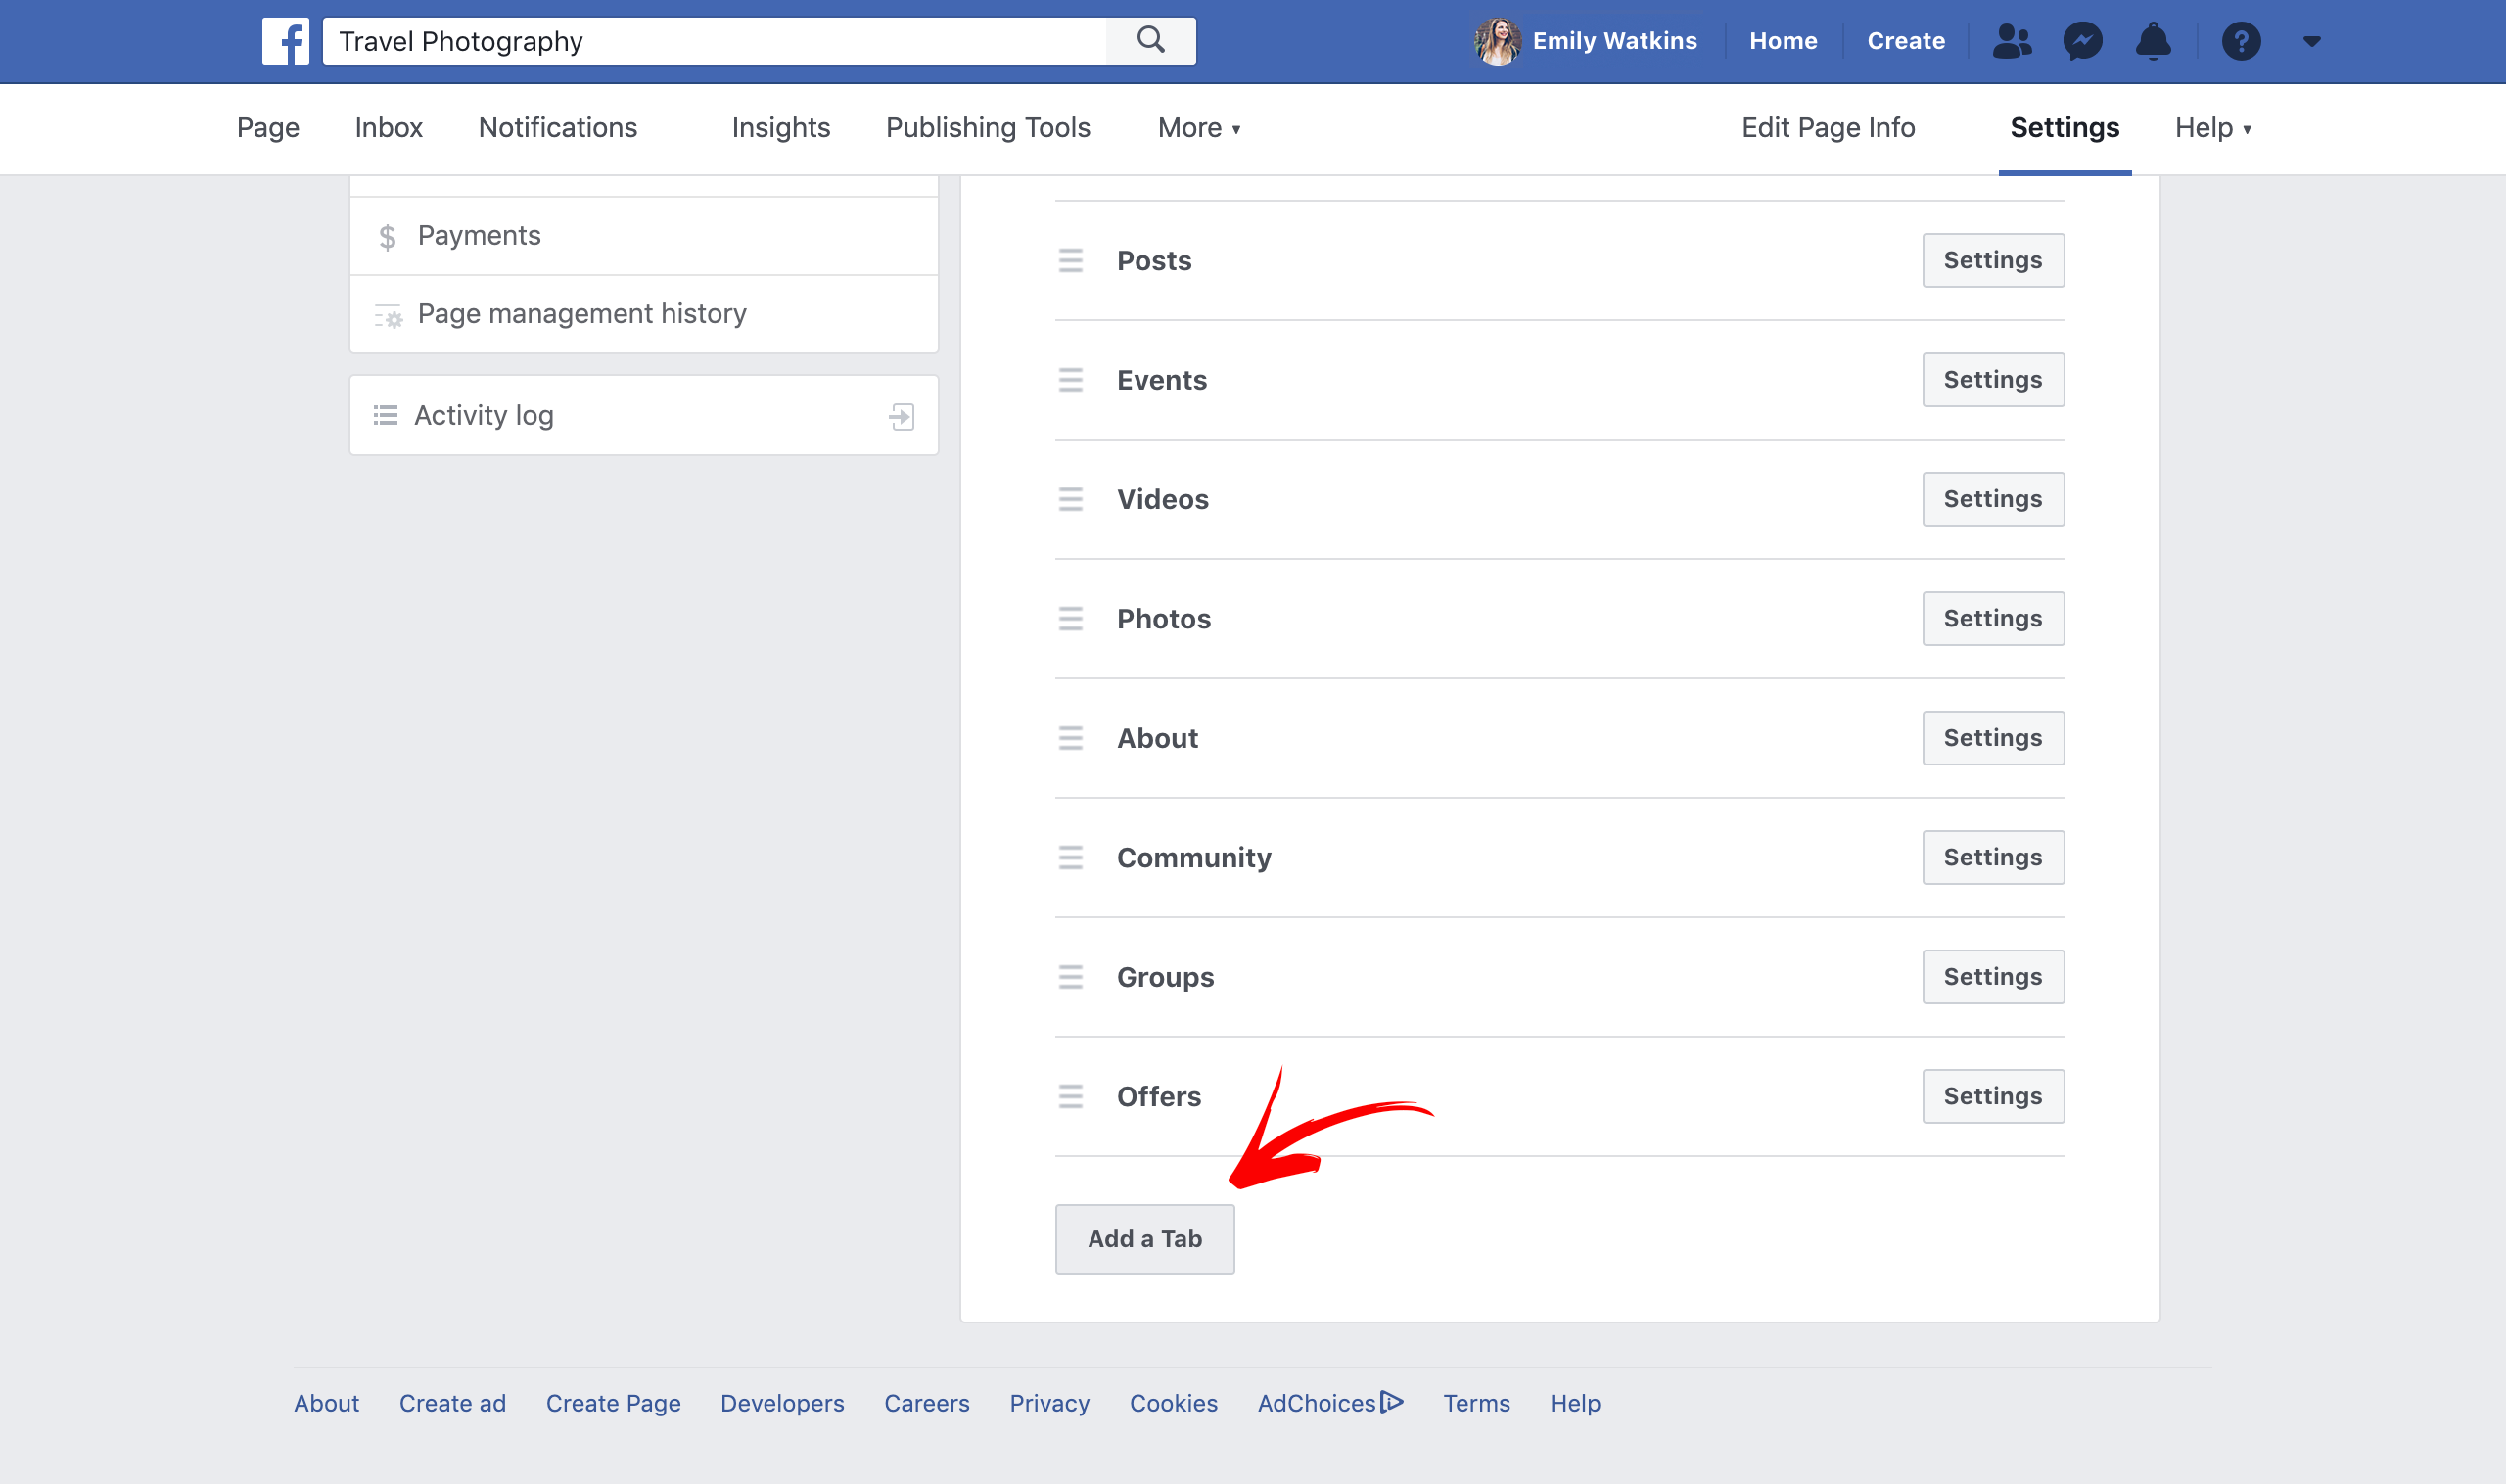Open Settings for the Videos tab
This screenshot has width=2506, height=1484.
(1992, 499)
